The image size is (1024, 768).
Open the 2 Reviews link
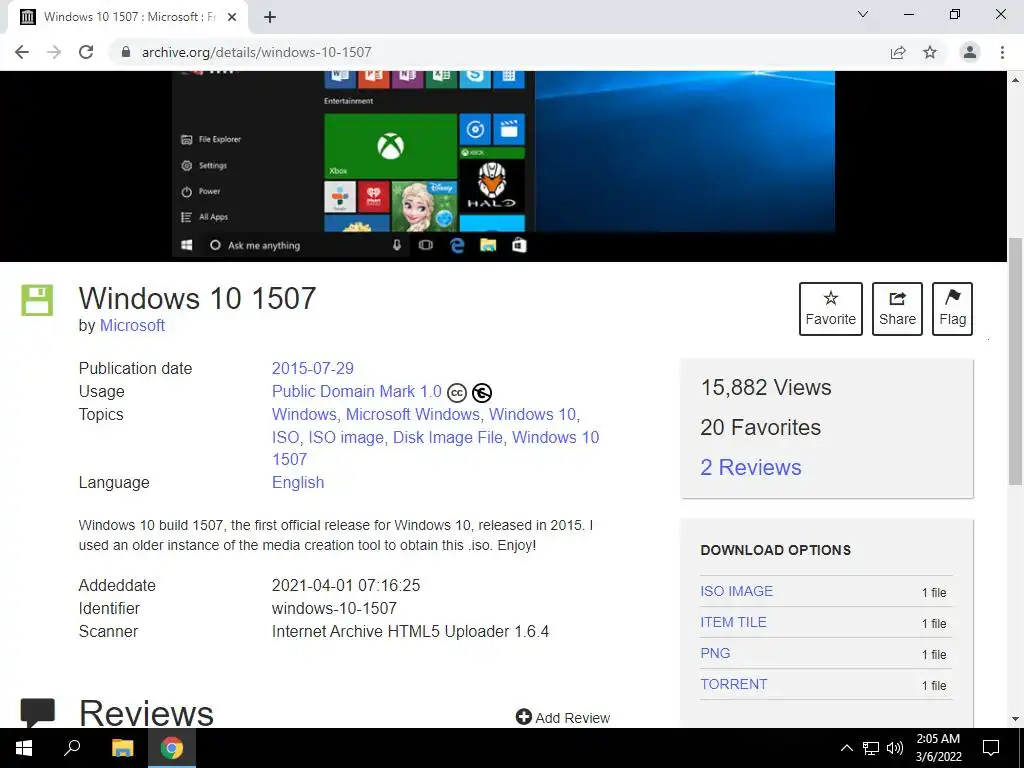click(x=750, y=468)
